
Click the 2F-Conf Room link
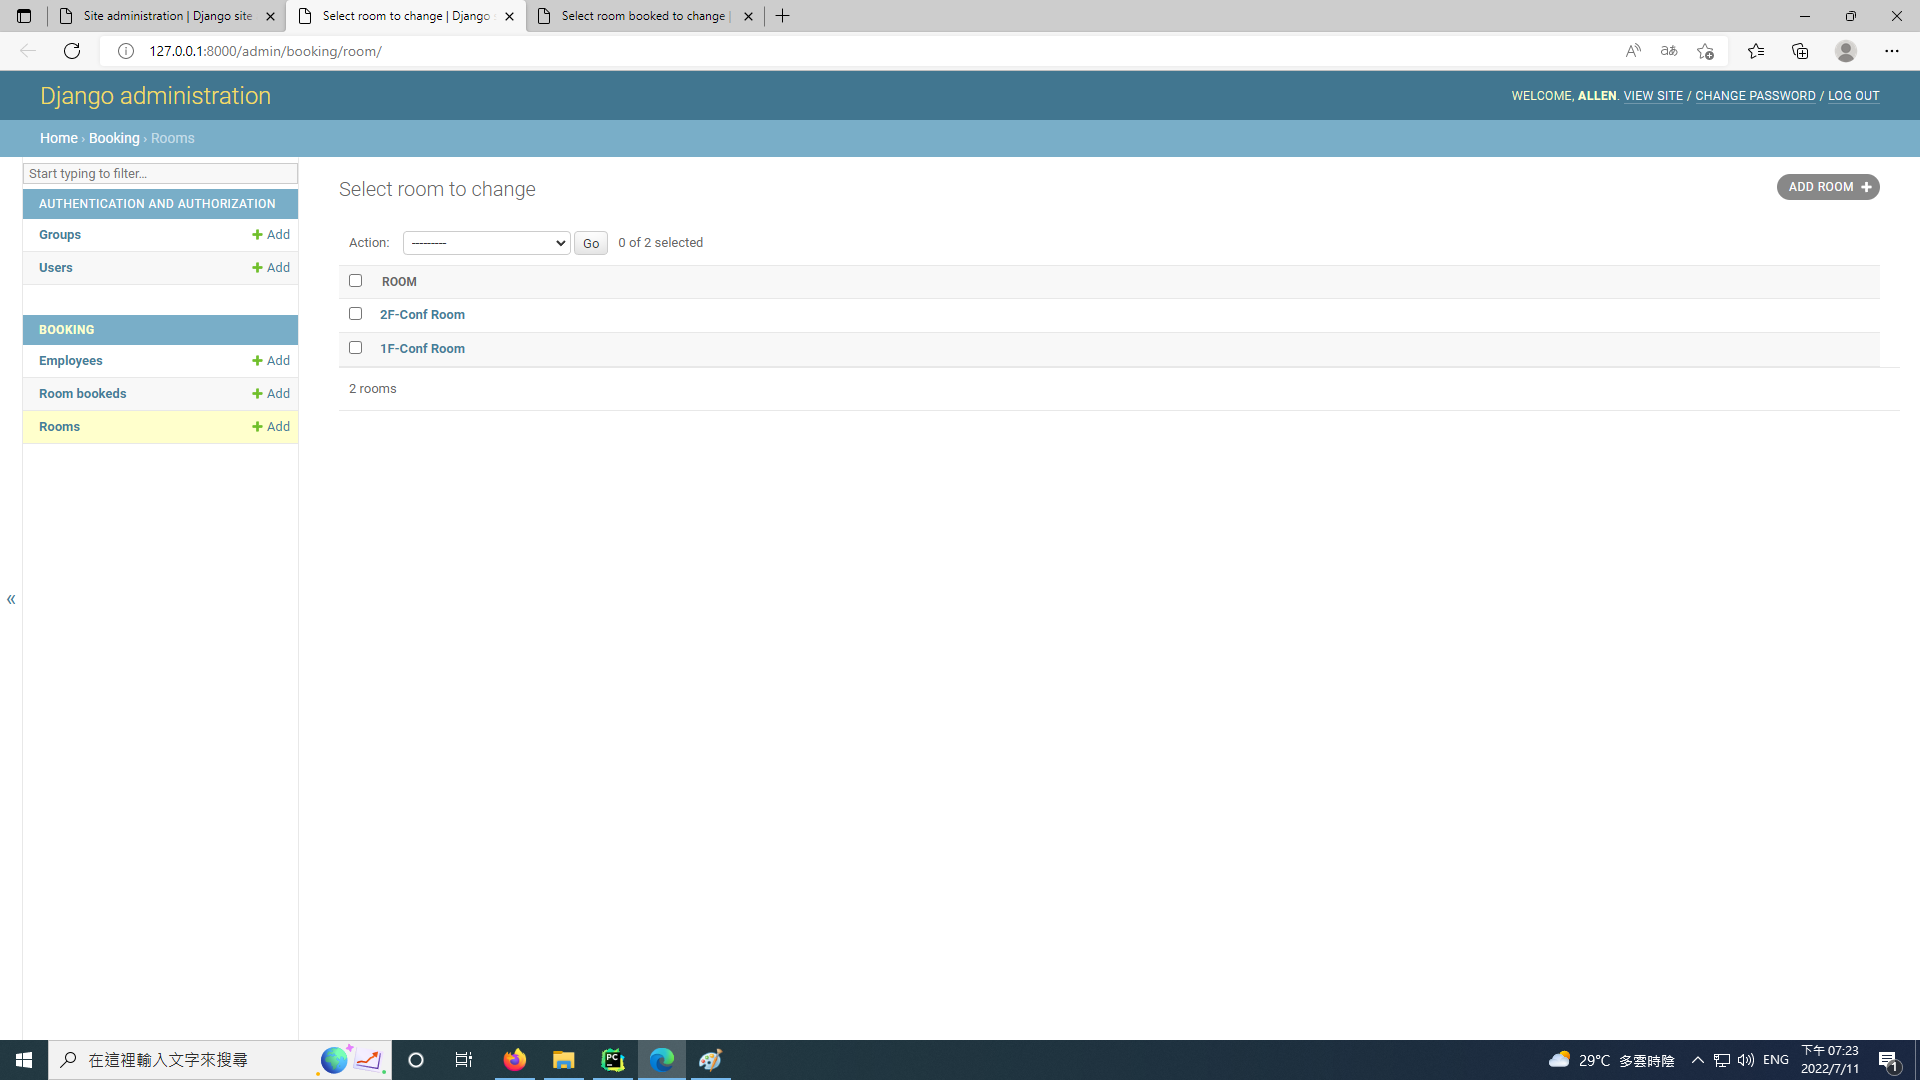tap(422, 314)
